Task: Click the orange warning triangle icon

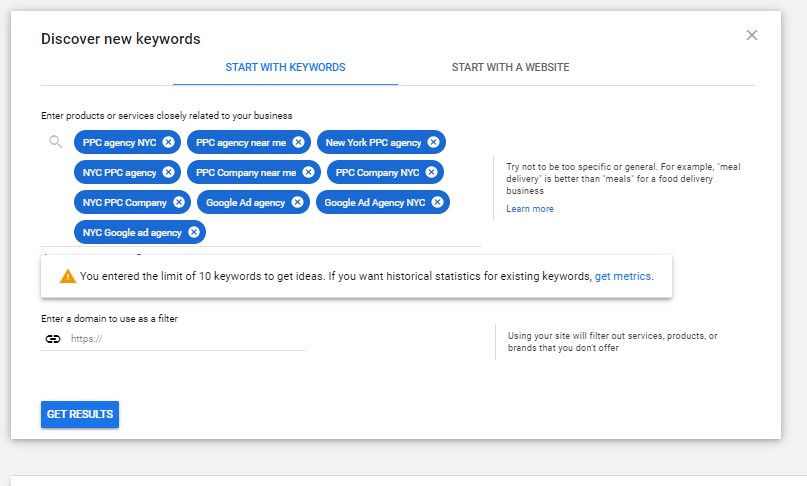Action: (x=68, y=276)
